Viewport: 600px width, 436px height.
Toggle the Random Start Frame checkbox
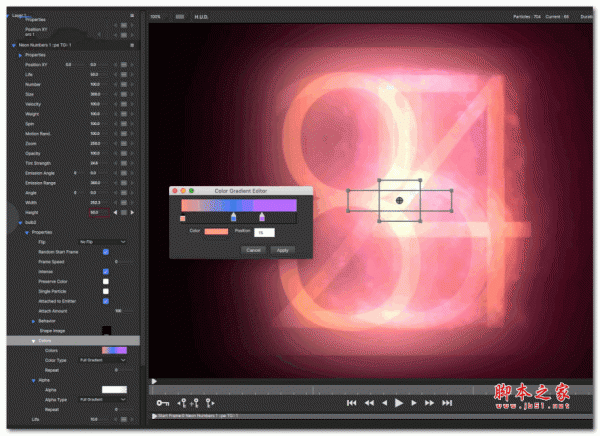[x=106, y=252]
